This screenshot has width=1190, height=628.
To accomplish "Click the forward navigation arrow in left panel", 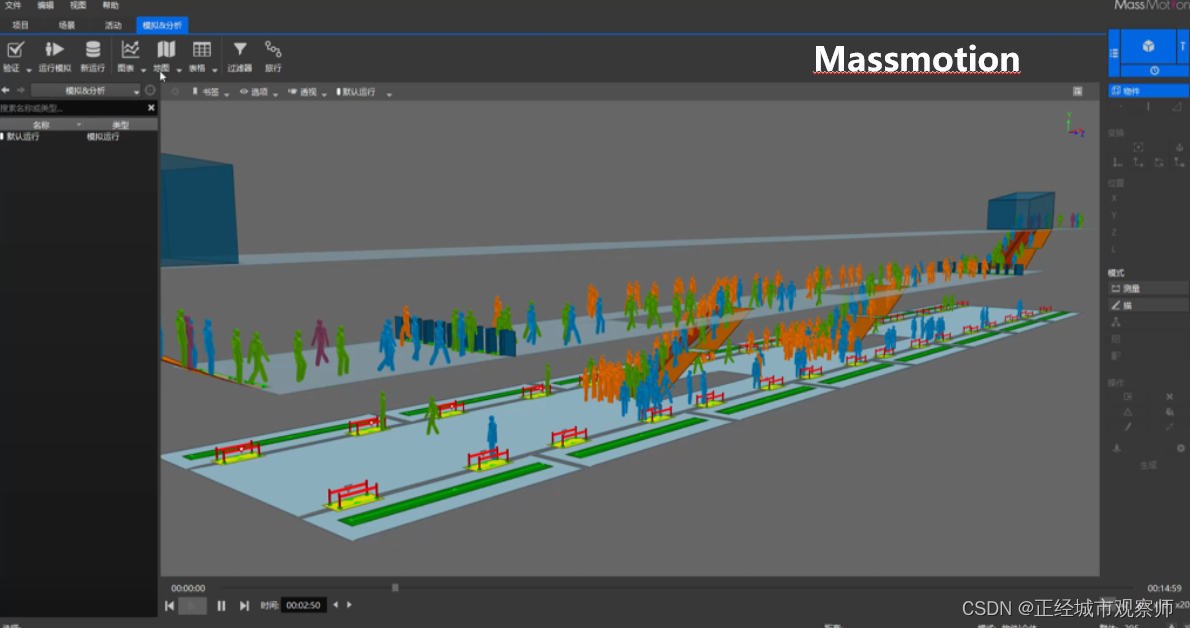I will coord(20,90).
